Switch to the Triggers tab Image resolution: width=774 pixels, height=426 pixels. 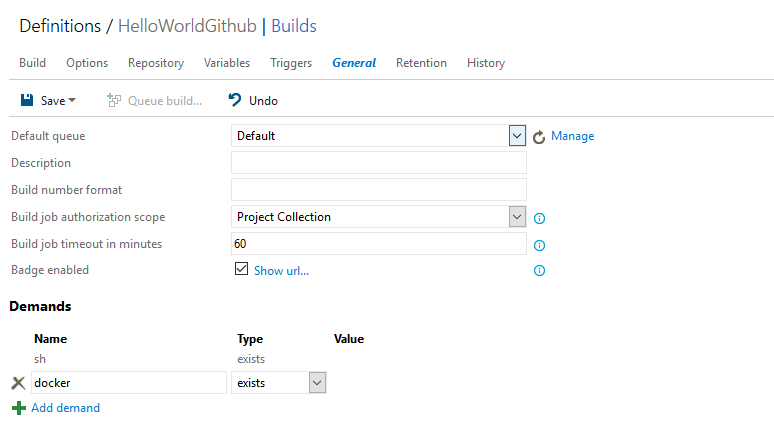click(x=291, y=63)
